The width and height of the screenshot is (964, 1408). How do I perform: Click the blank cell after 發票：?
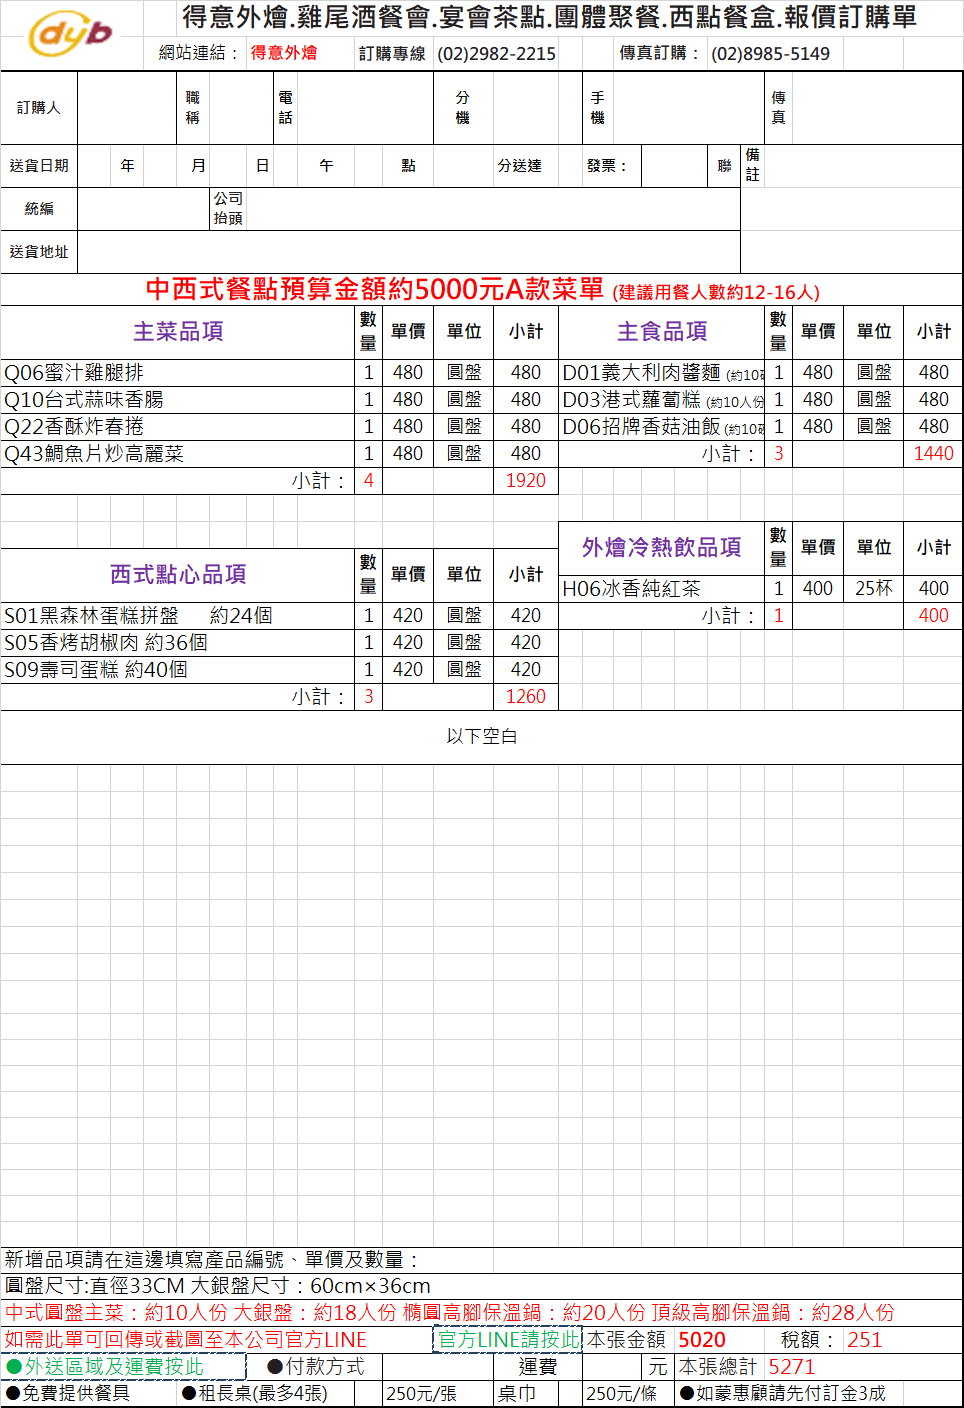pos(674,166)
